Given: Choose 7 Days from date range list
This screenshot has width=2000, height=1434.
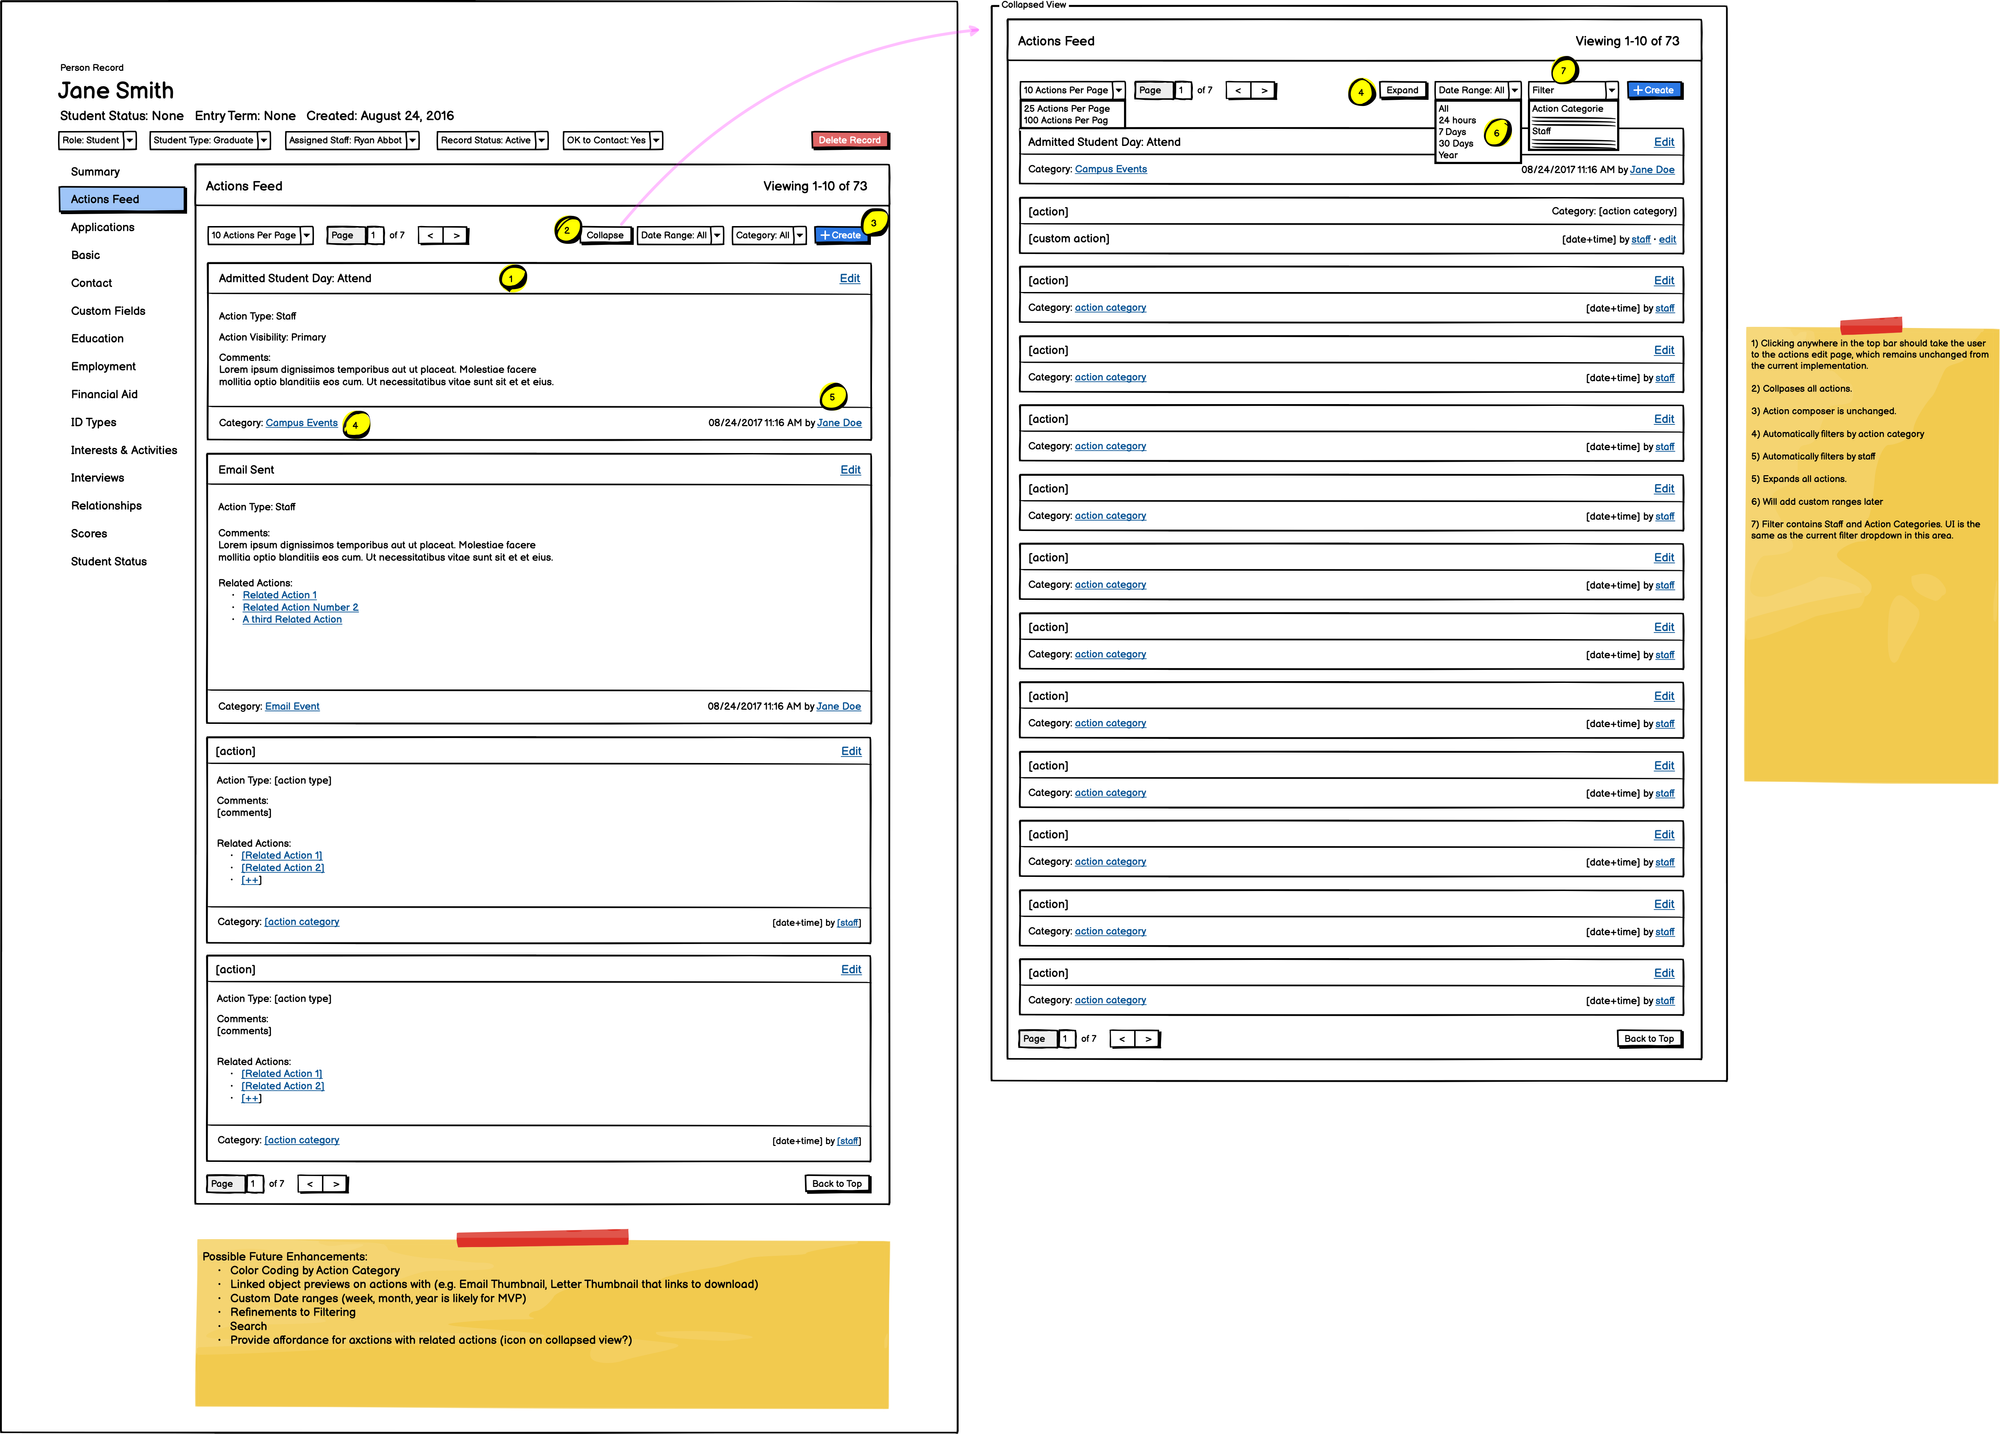Looking at the screenshot, I should (x=1452, y=132).
